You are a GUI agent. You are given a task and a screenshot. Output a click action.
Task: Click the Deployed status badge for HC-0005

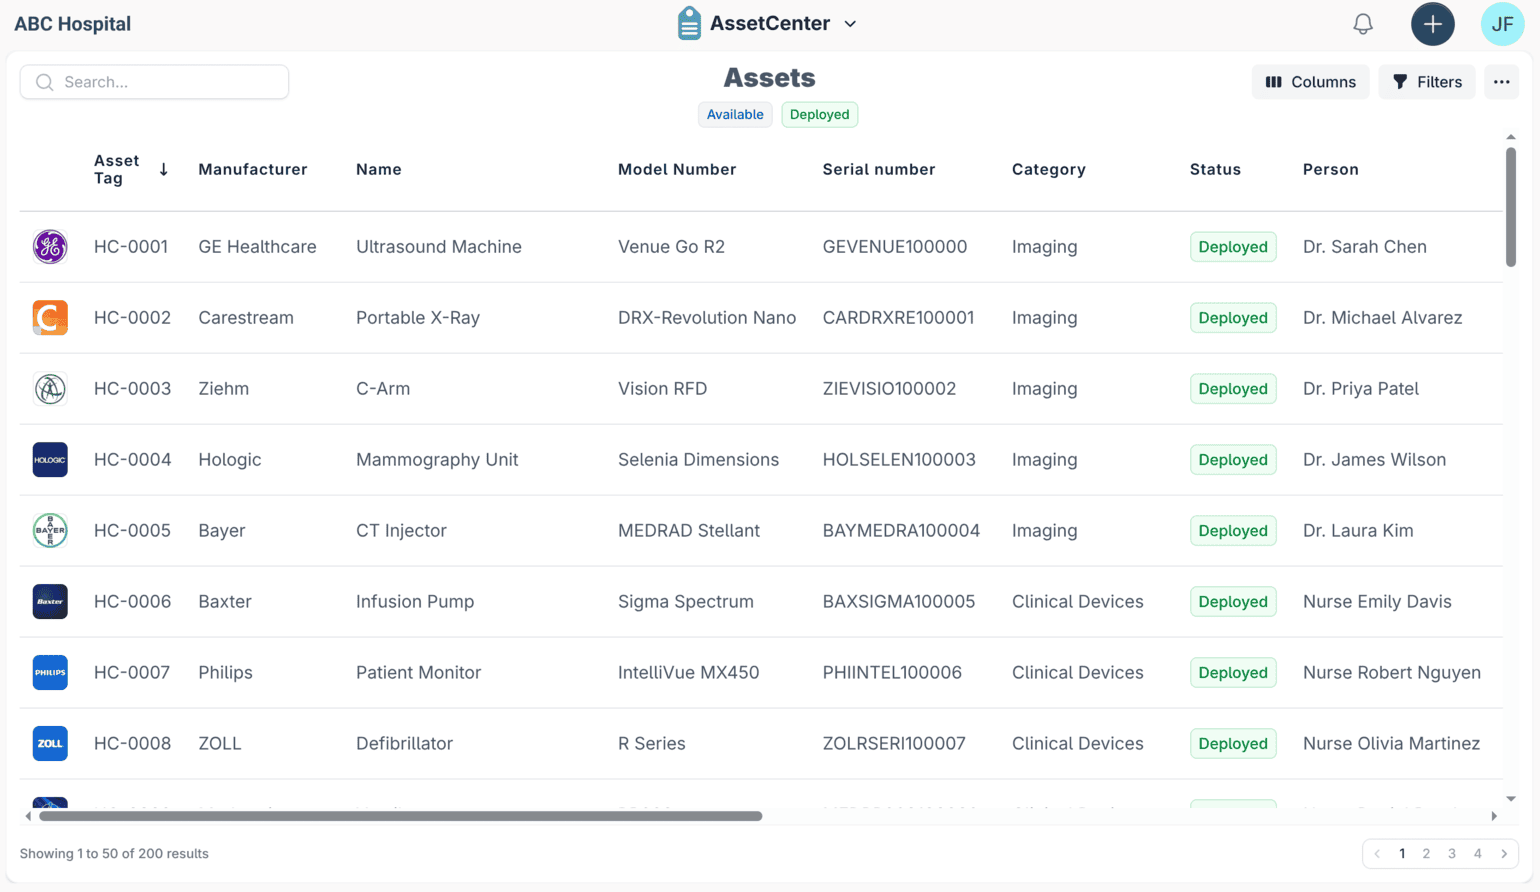coord(1233,531)
